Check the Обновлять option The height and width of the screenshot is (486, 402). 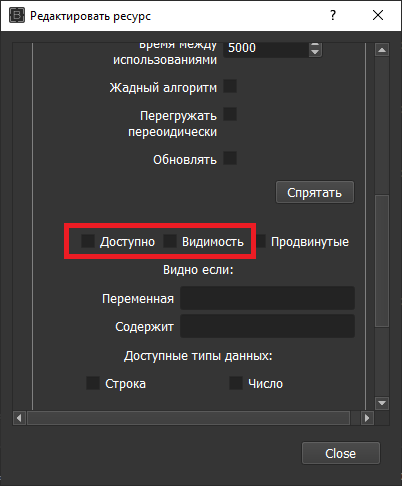tap(230, 158)
